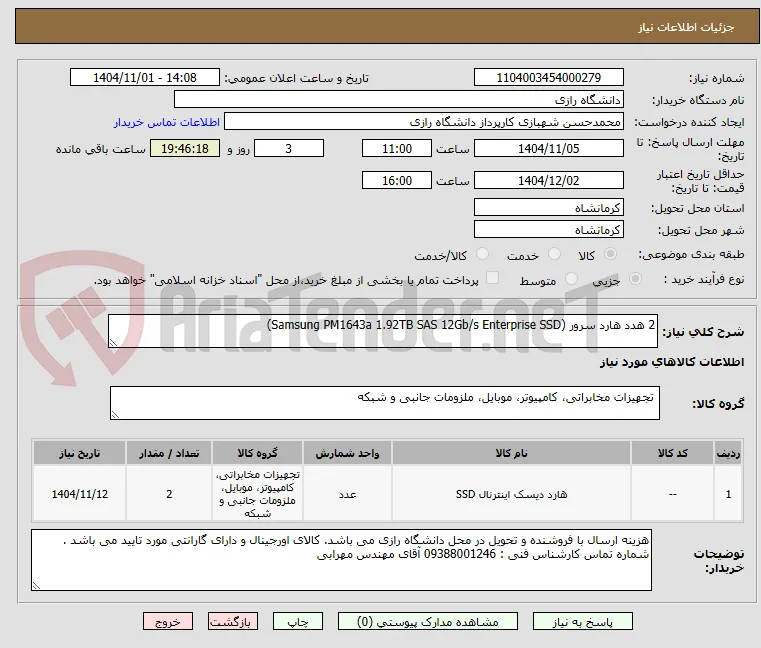Viewport: 761px width, 648px height.
Task: Click the 'چاپ' print button
Action: coord(298,621)
